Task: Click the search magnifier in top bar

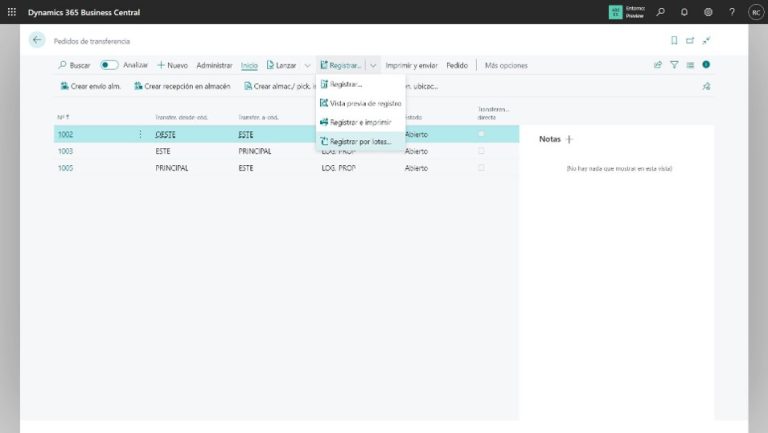Action: [x=660, y=12]
